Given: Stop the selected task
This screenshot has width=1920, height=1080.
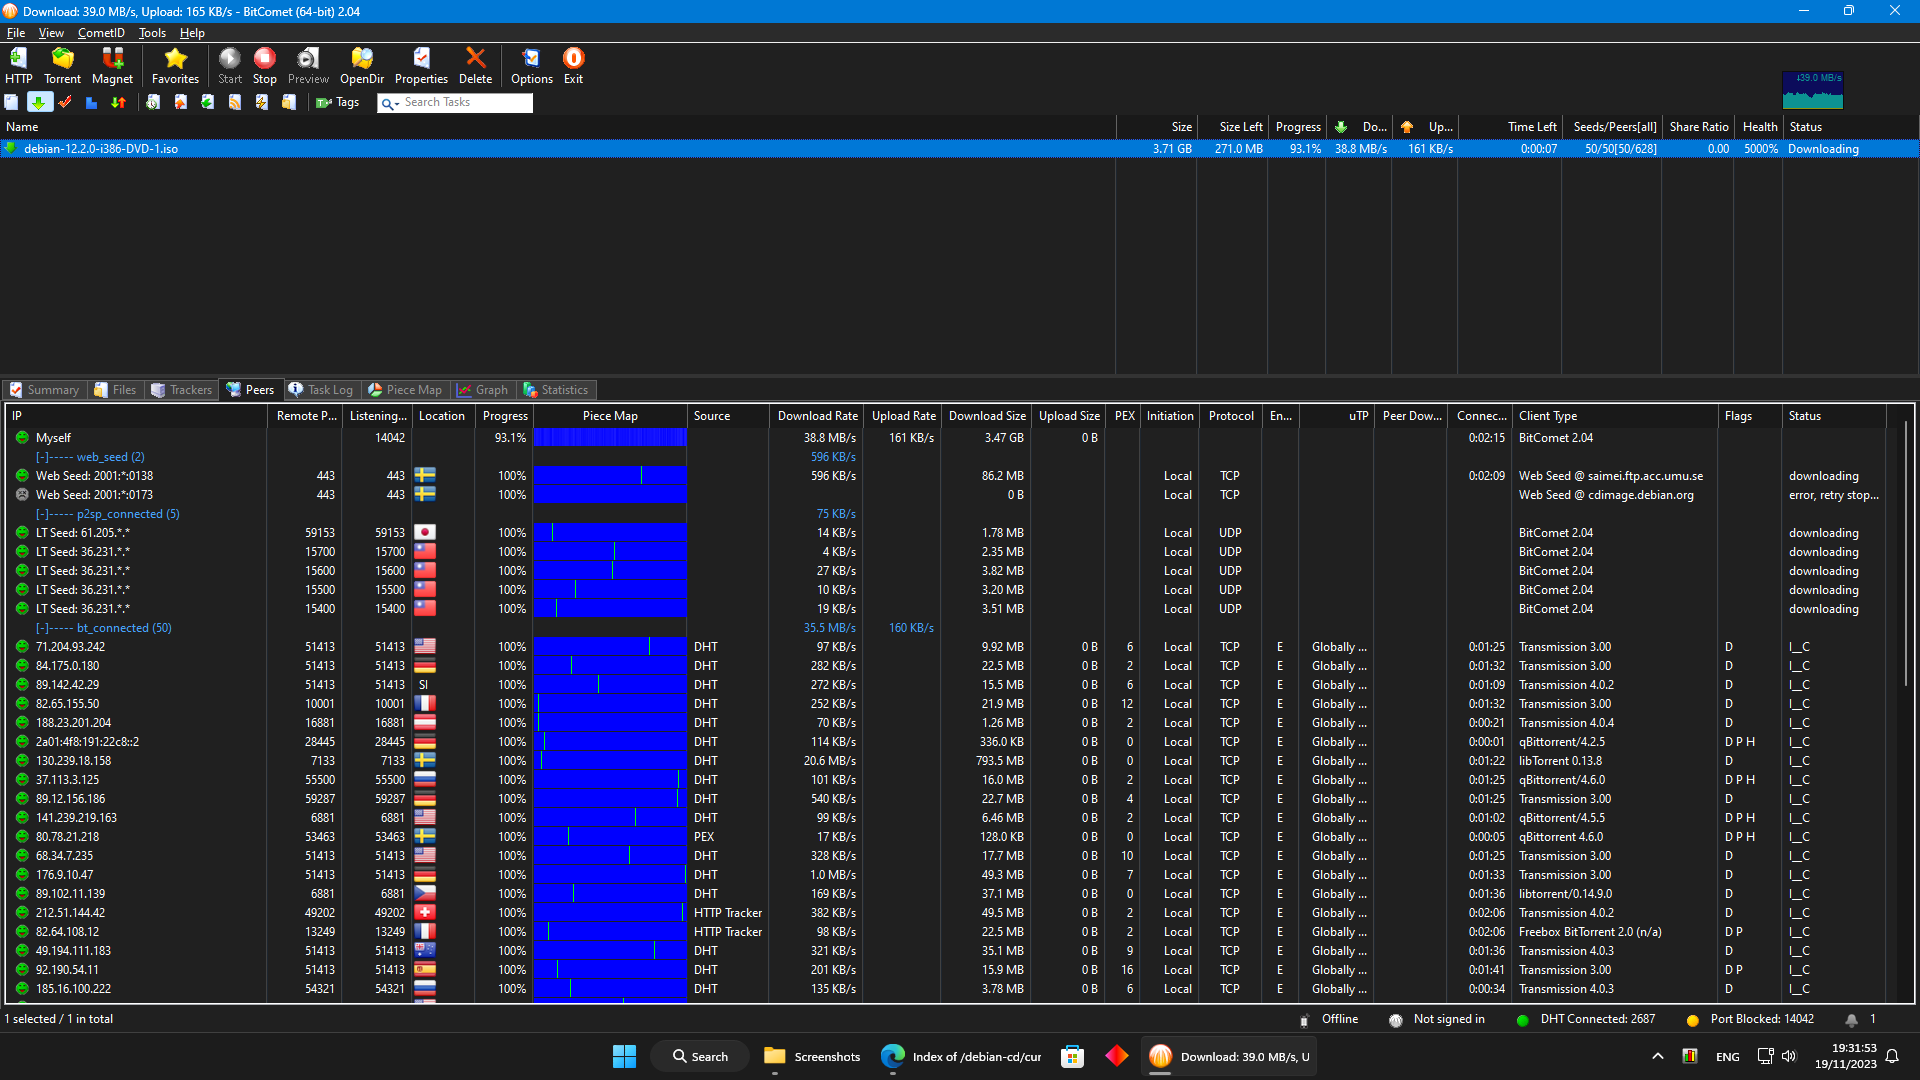Looking at the screenshot, I should (x=264, y=66).
